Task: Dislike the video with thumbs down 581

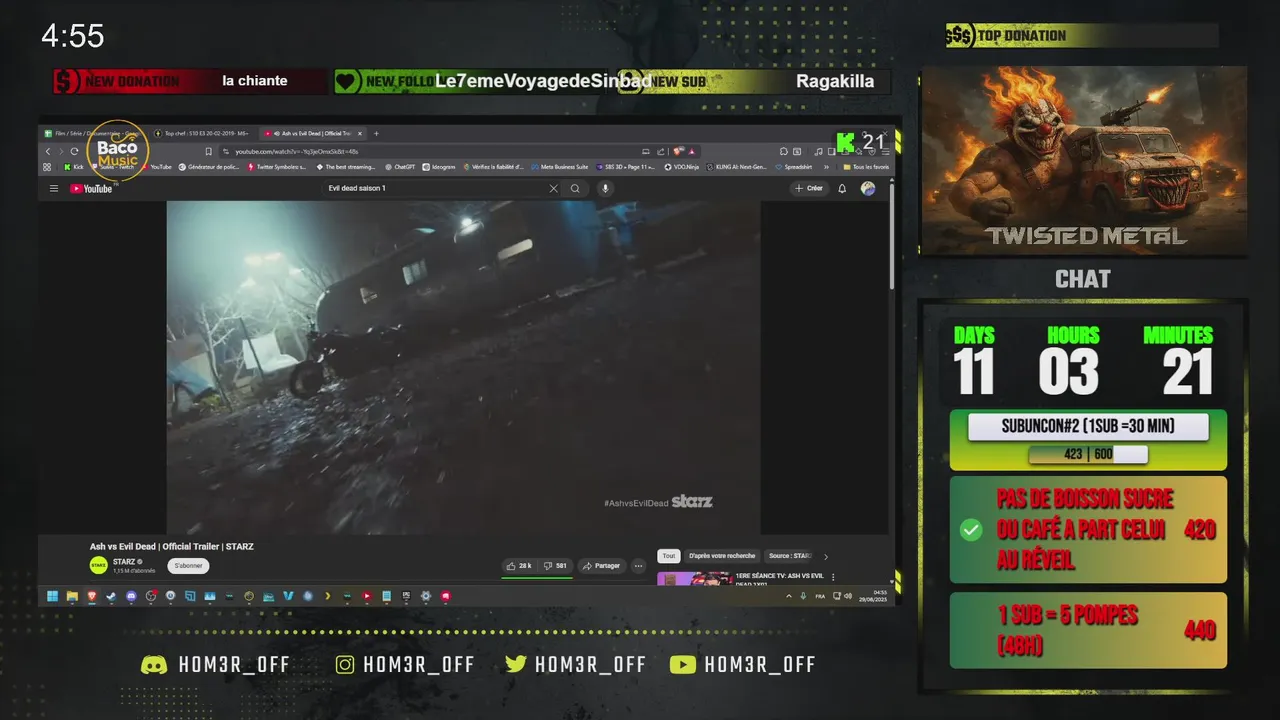Action: [555, 566]
